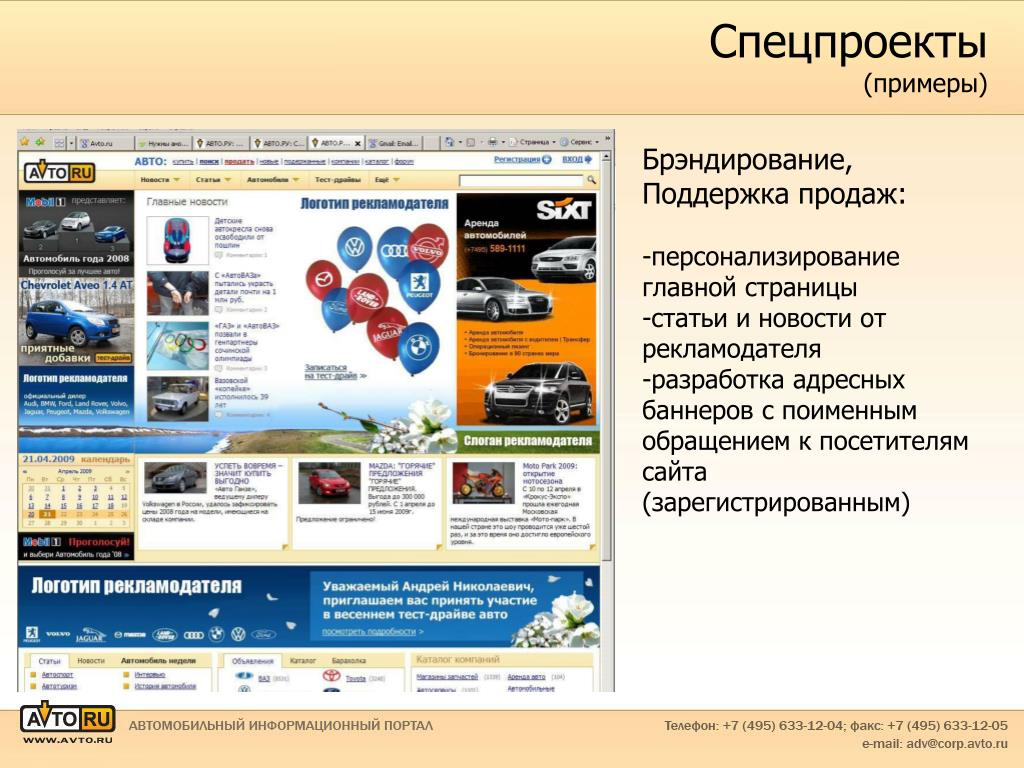Open the Интервью link
This screenshot has height=768, width=1024.
[x=150, y=675]
